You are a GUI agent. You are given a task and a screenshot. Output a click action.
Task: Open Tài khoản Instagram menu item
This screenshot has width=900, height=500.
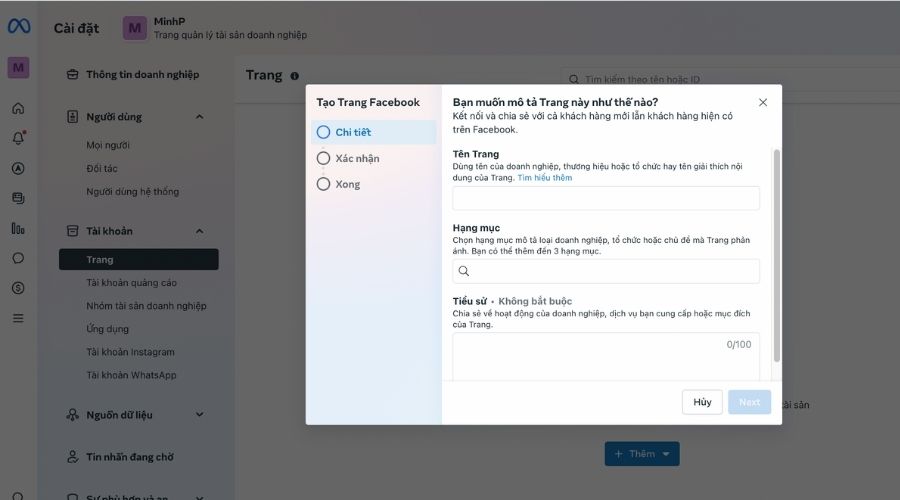[130, 352]
